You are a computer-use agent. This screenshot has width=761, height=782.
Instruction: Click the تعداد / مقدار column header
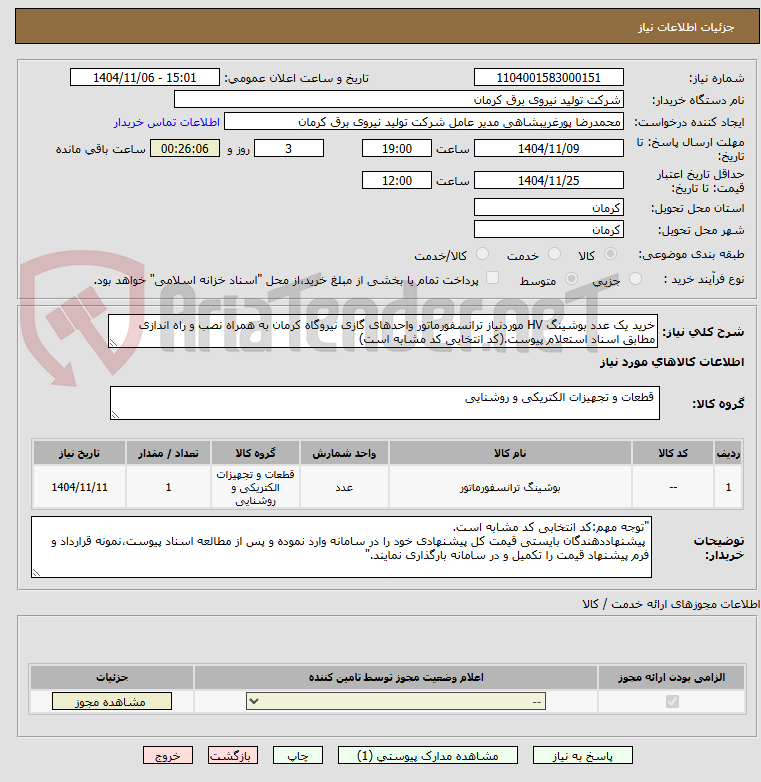pos(169,453)
